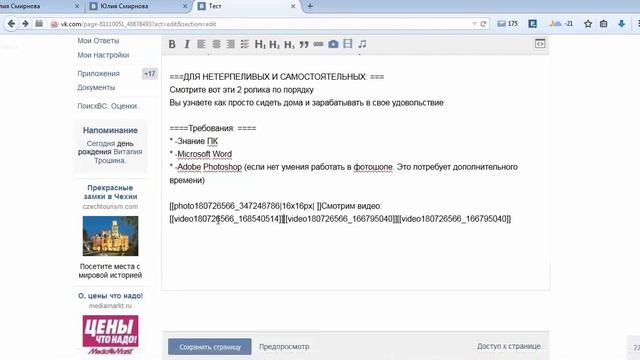Open Мои Ответы in sidebar
Image resolution: width=640 pixels, height=360 pixels.
[x=98, y=41]
